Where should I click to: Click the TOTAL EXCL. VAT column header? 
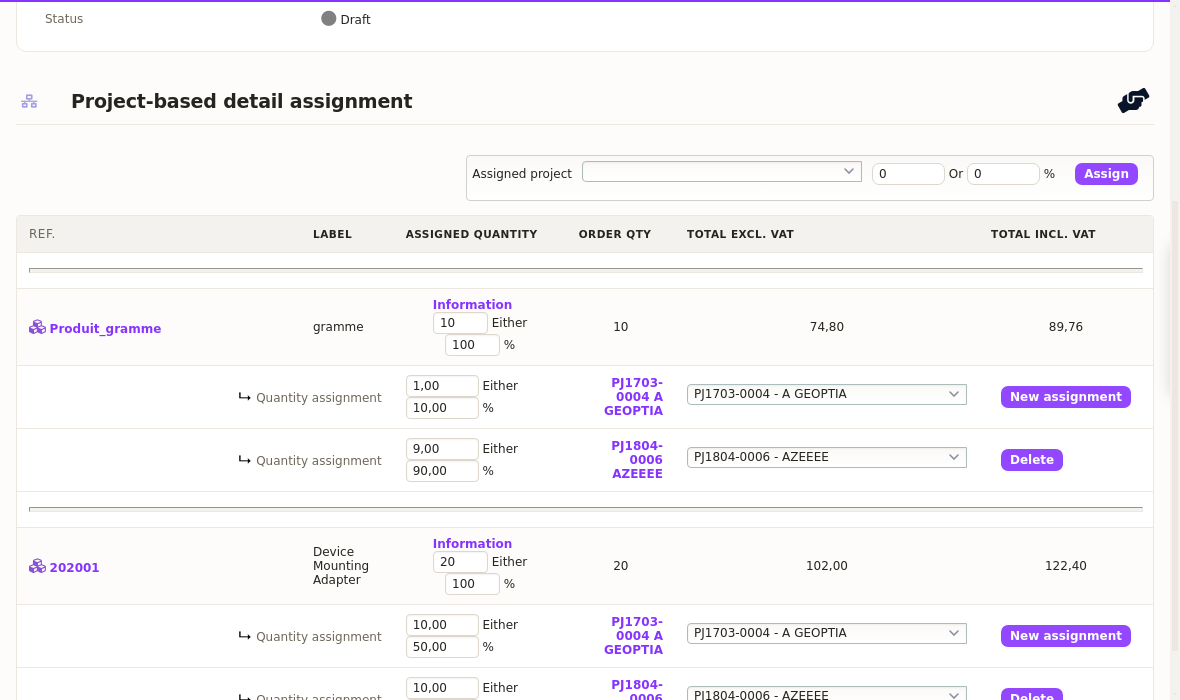pos(740,234)
